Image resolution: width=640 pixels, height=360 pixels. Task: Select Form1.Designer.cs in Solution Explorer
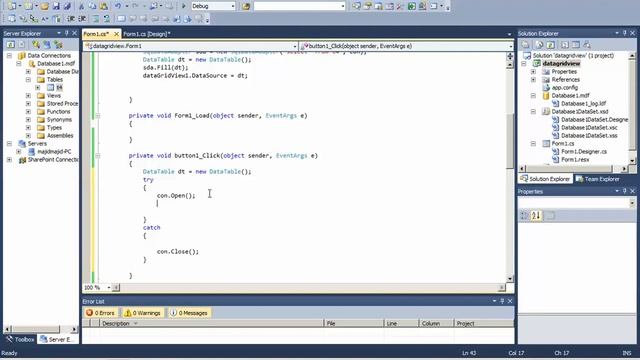tap(584, 151)
